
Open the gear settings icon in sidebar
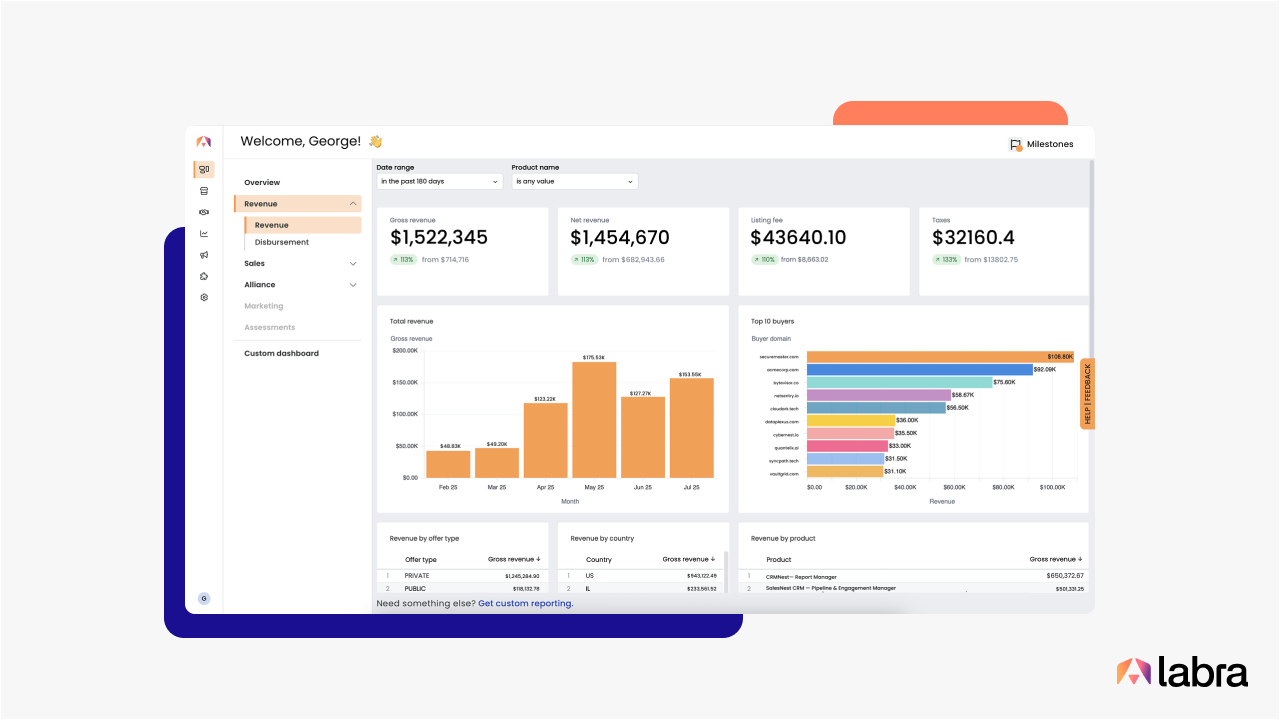pos(204,297)
